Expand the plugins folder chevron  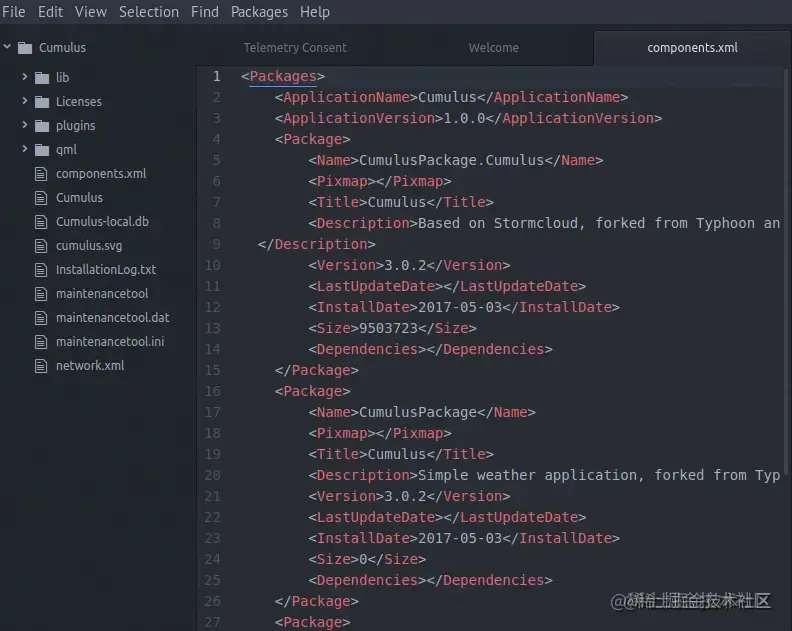[24, 124]
